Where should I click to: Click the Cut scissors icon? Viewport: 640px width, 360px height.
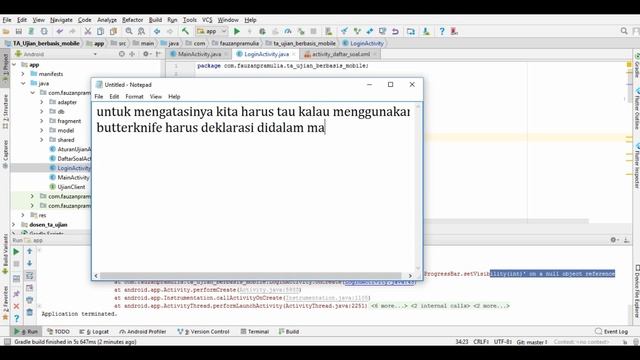click(87, 31)
